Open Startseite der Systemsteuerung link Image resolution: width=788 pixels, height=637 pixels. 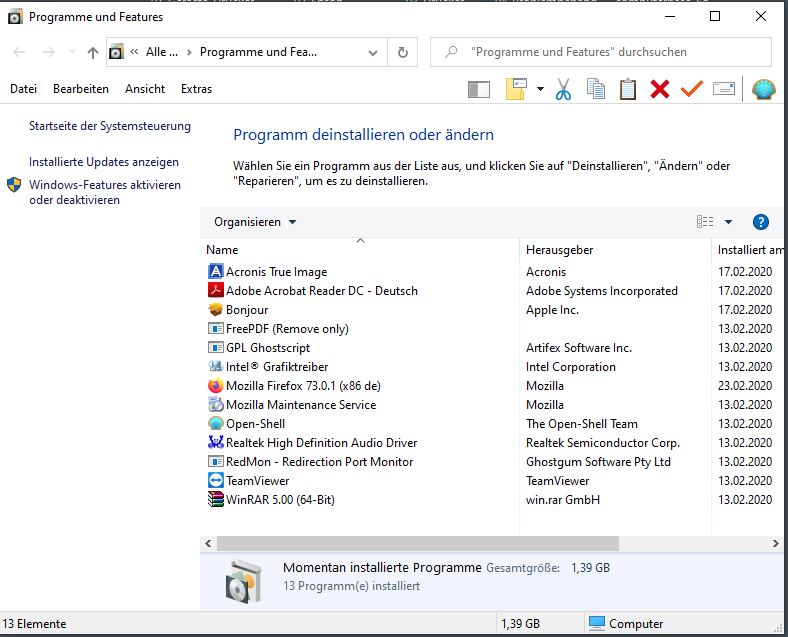tap(110, 126)
